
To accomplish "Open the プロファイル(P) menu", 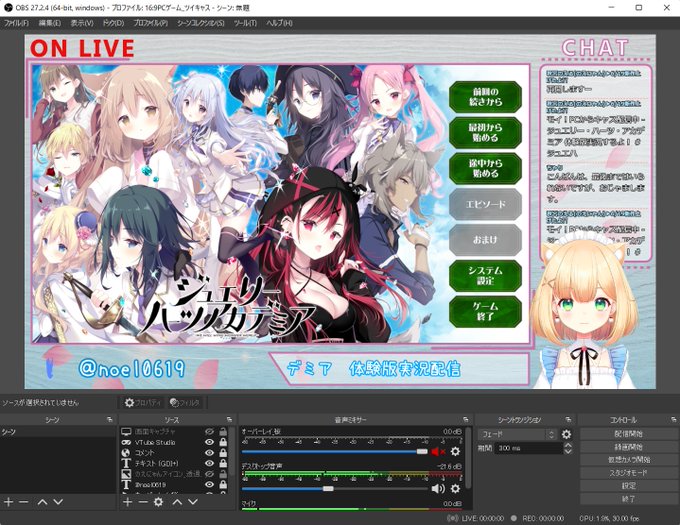I will coord(150,23).
